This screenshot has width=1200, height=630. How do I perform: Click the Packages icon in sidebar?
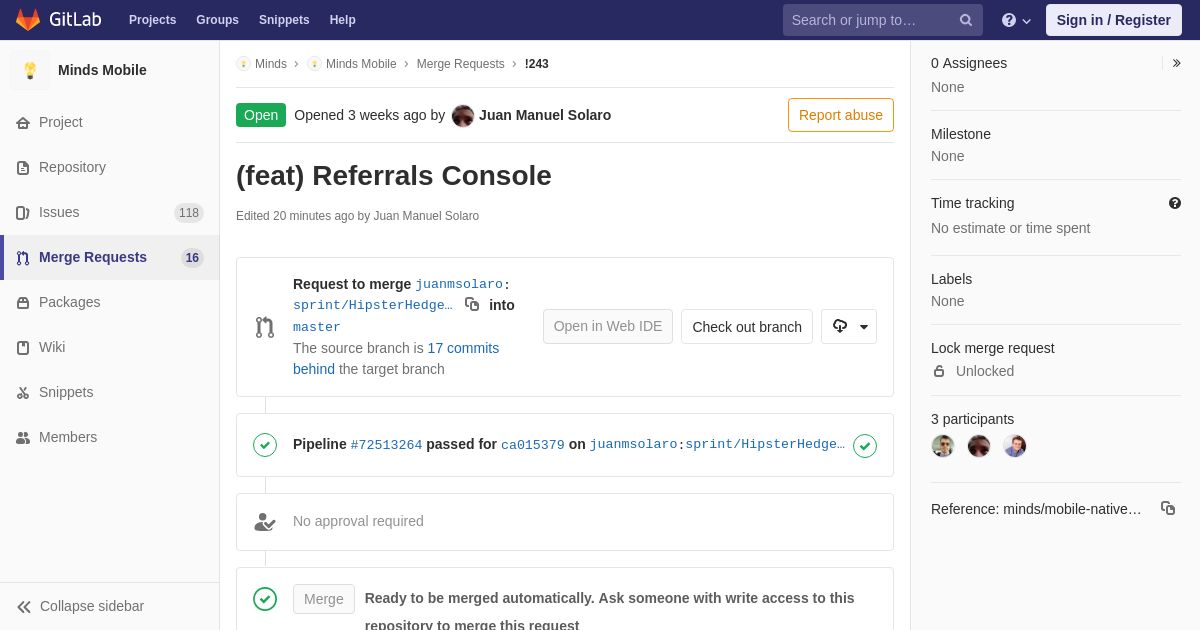pos(23,302)
